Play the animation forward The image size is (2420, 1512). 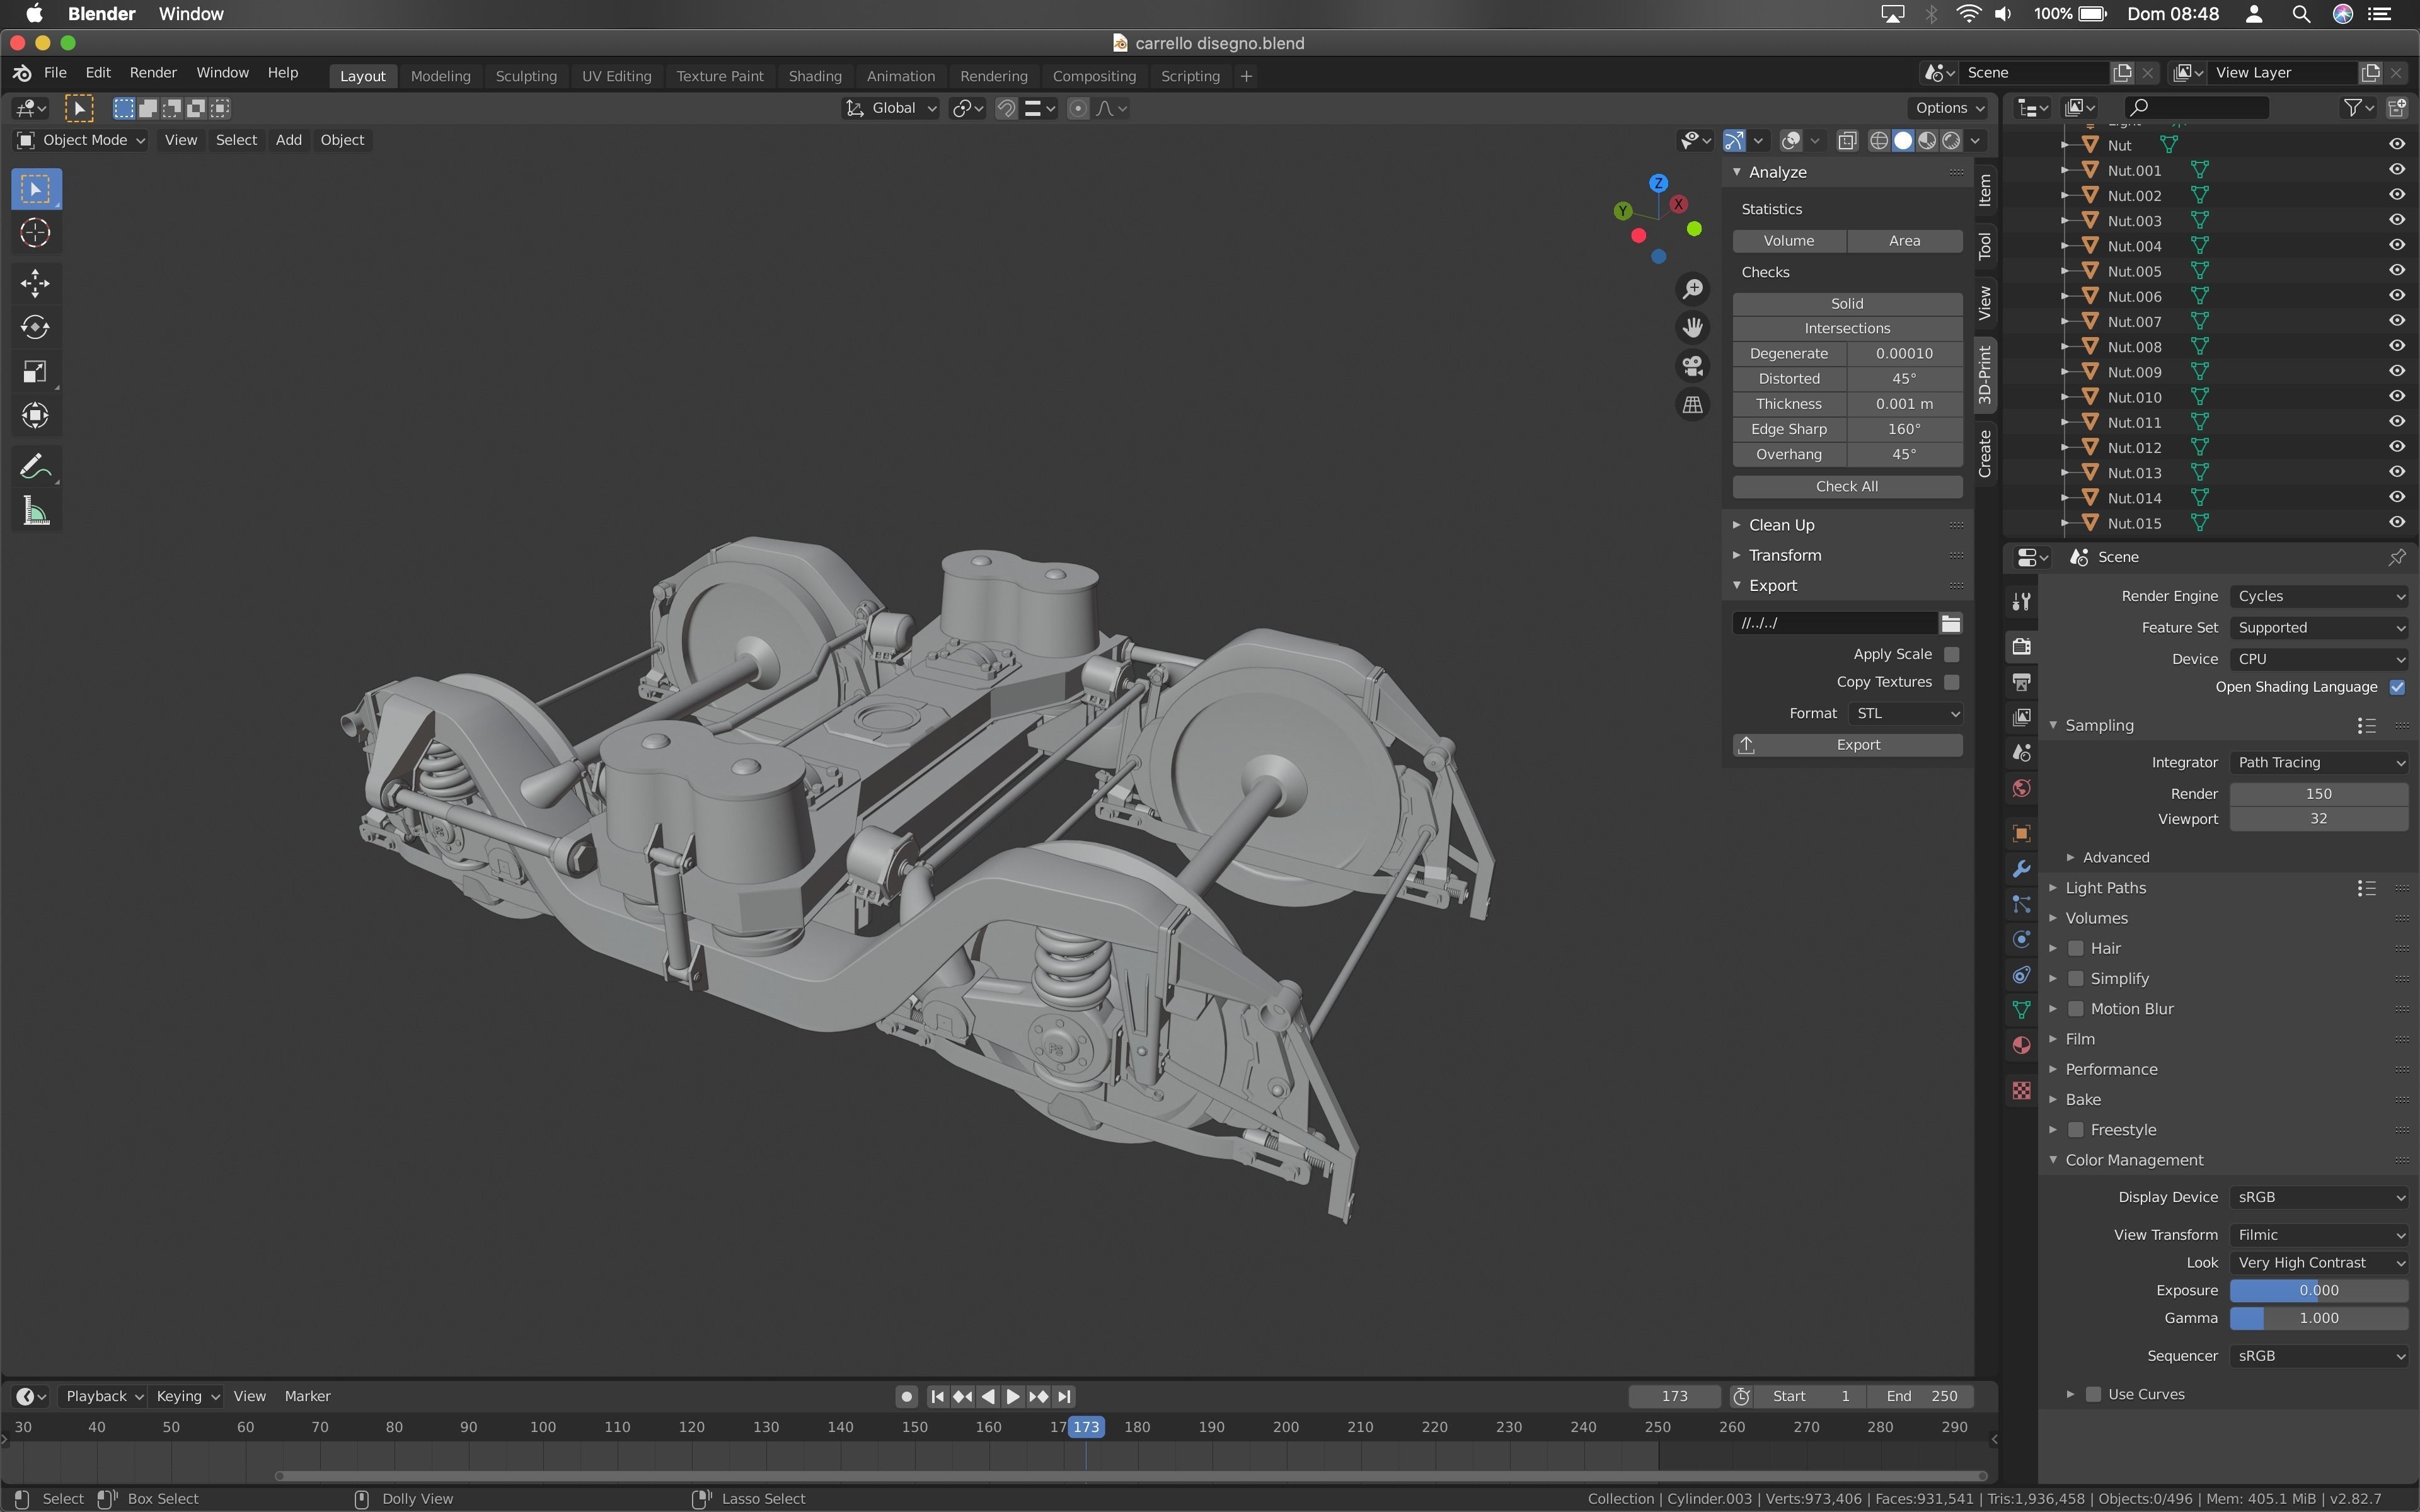tap(1013, 1396)
